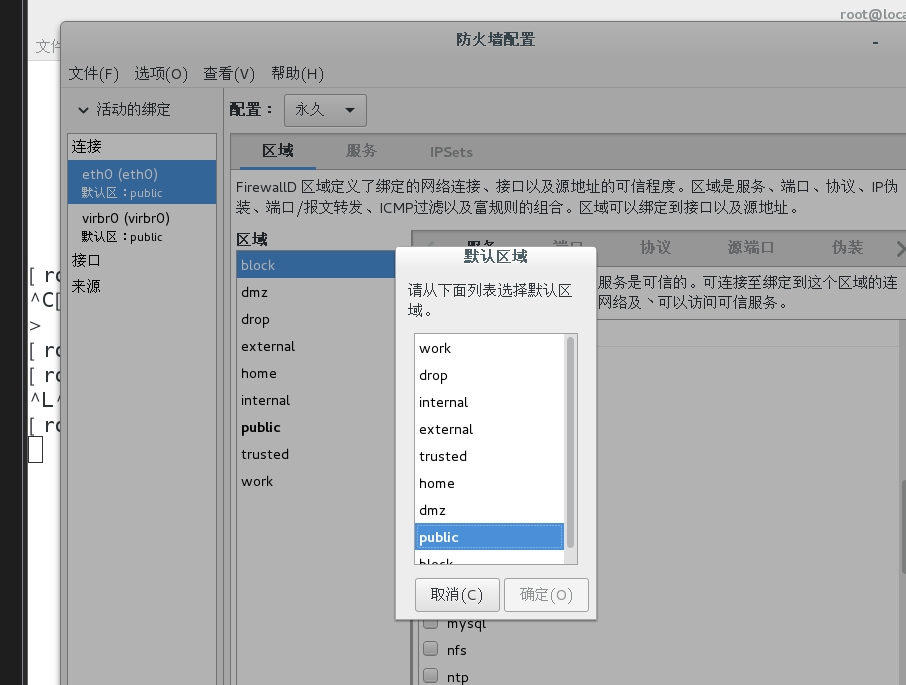This screenshot has height=685, width=906.
Task: Switch to the 伪装 sub-tab
Action: (x=848, y=248)
